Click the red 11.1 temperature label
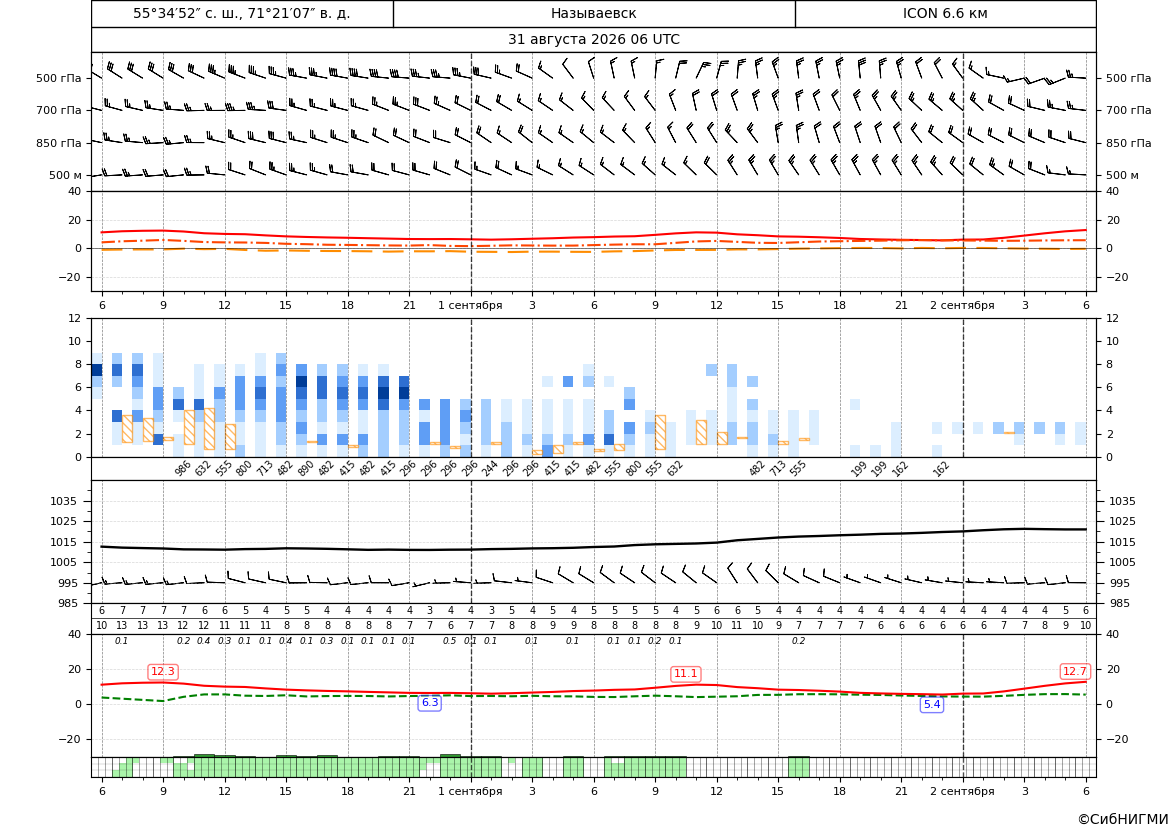 click(685, 673)
